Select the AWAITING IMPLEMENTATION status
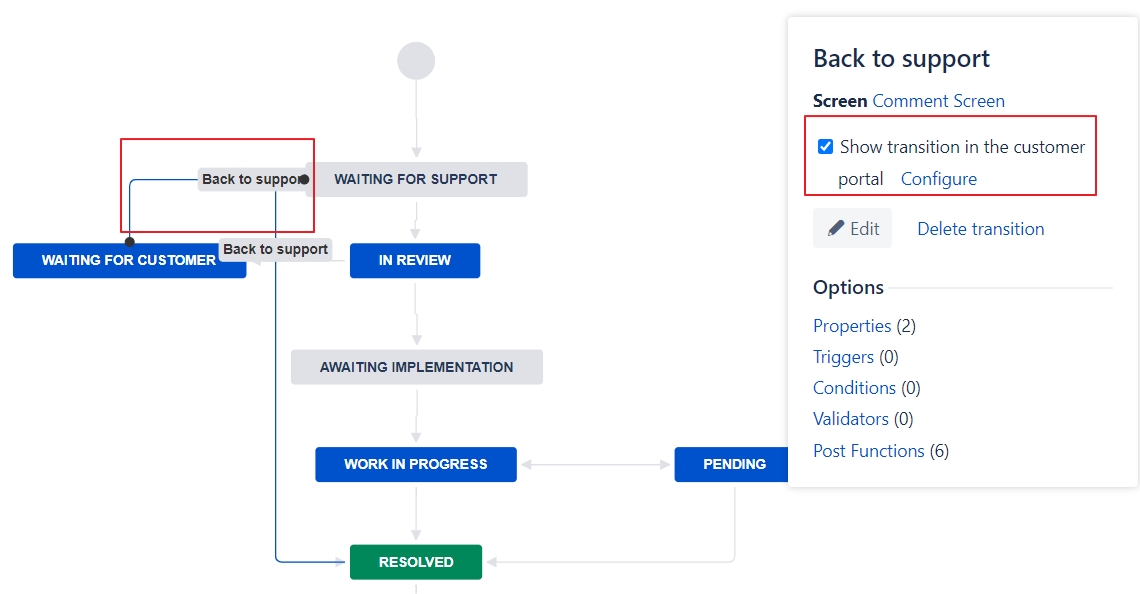 point(417,367)
